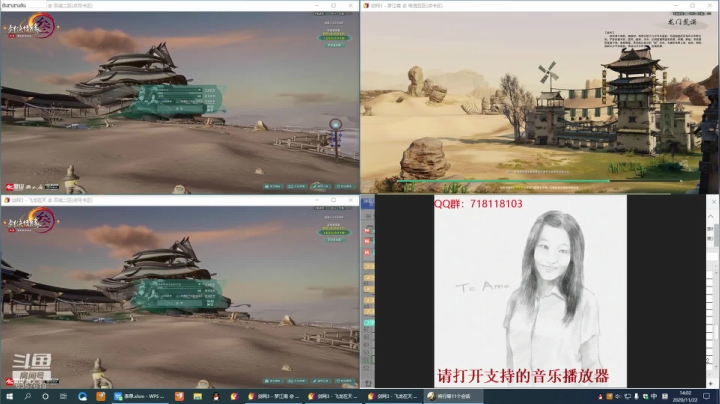Switch to the 梦江南 game taskbar window
This screenshot has width=720, height=404.
click(x=274, y=396)
